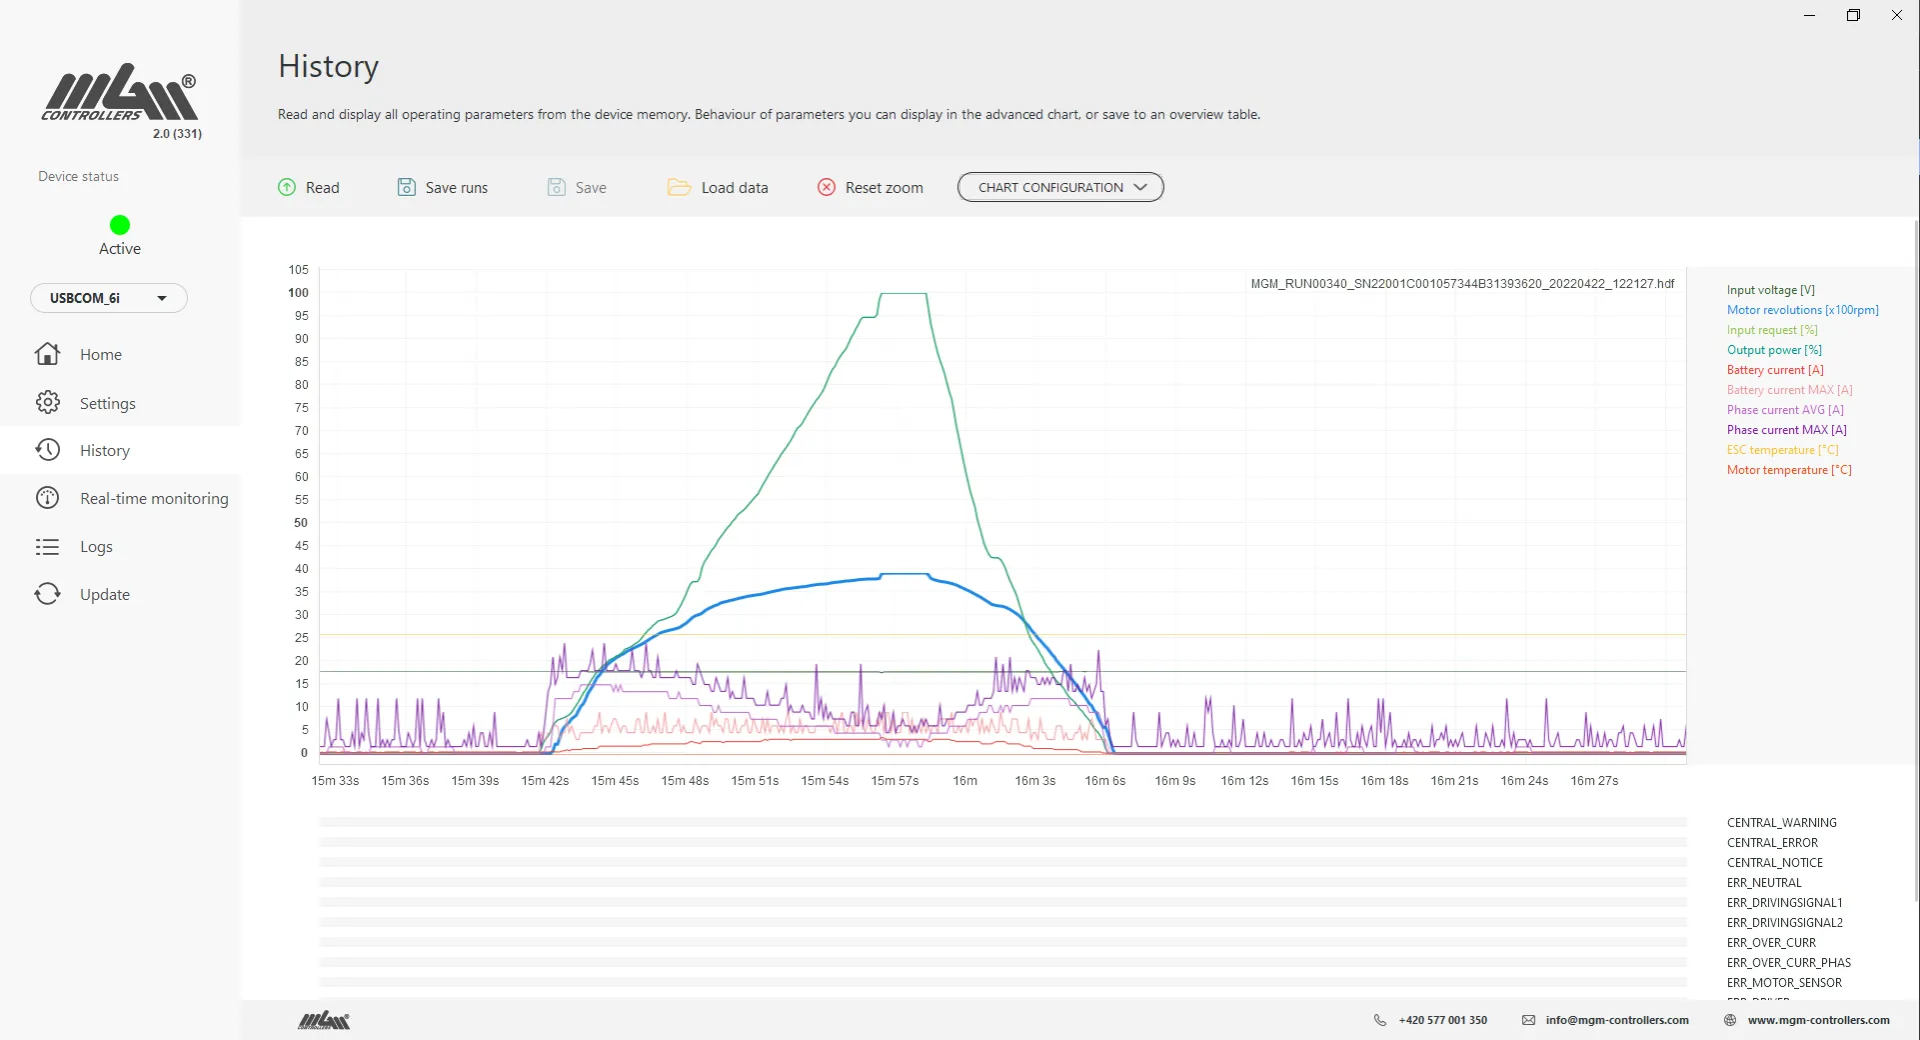Click the Save runs disk icon
This screenshot has height=1040, width=1920.
pos(406,187)
